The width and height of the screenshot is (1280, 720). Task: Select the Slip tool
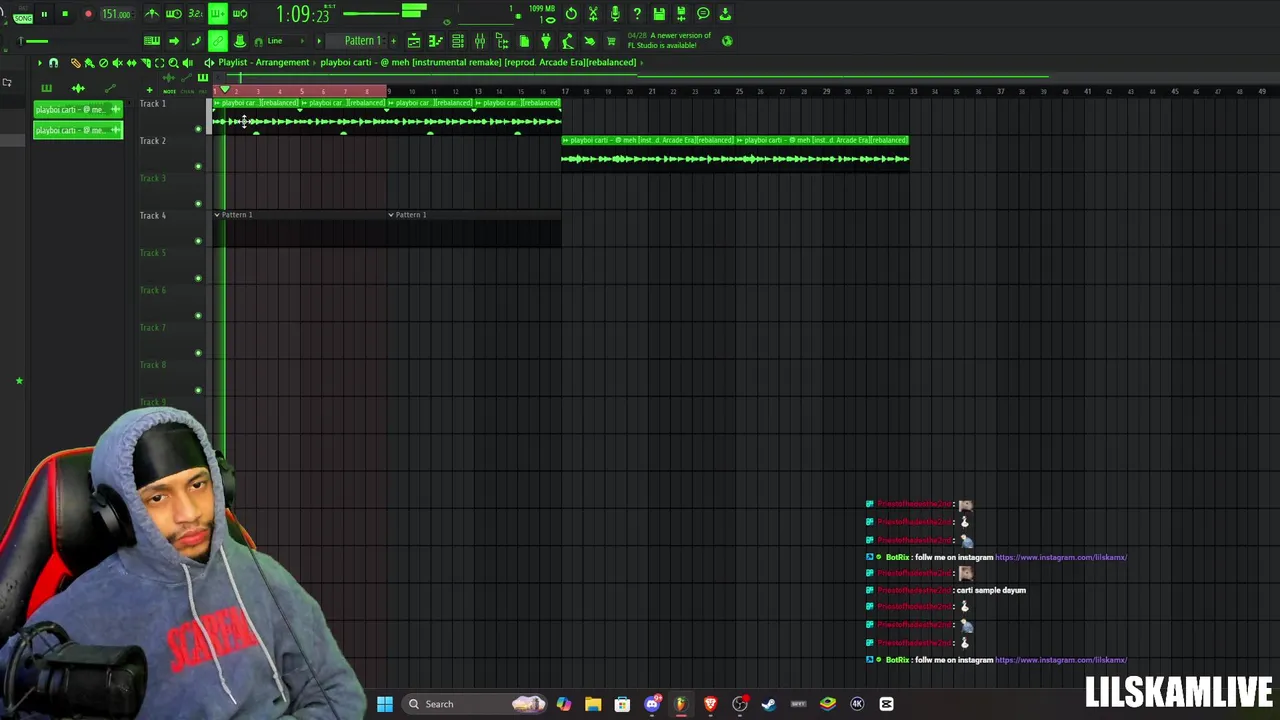131,63
